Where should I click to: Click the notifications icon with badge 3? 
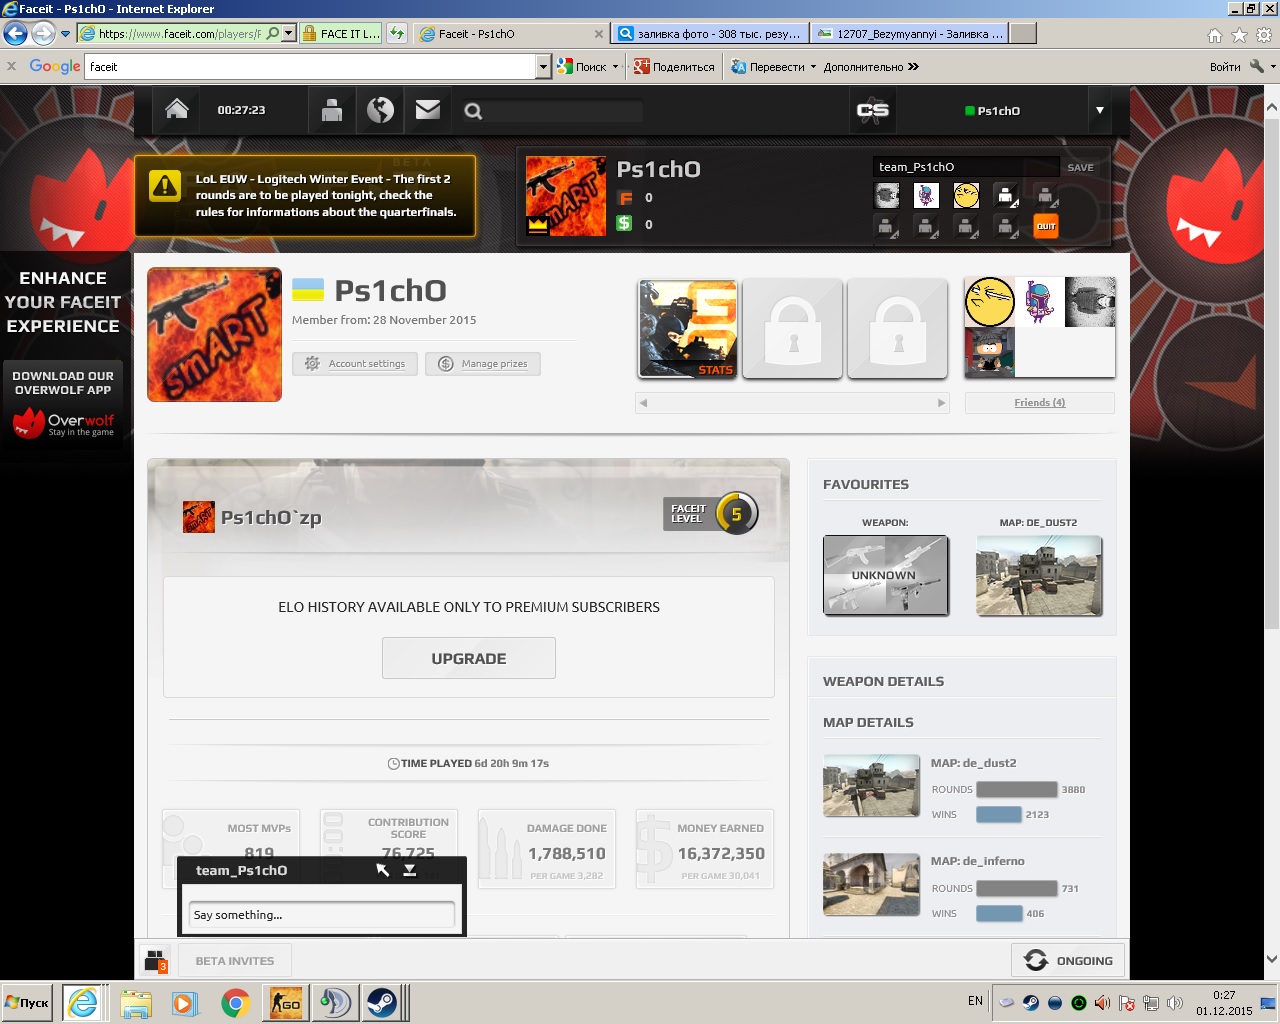click(155, 961)
